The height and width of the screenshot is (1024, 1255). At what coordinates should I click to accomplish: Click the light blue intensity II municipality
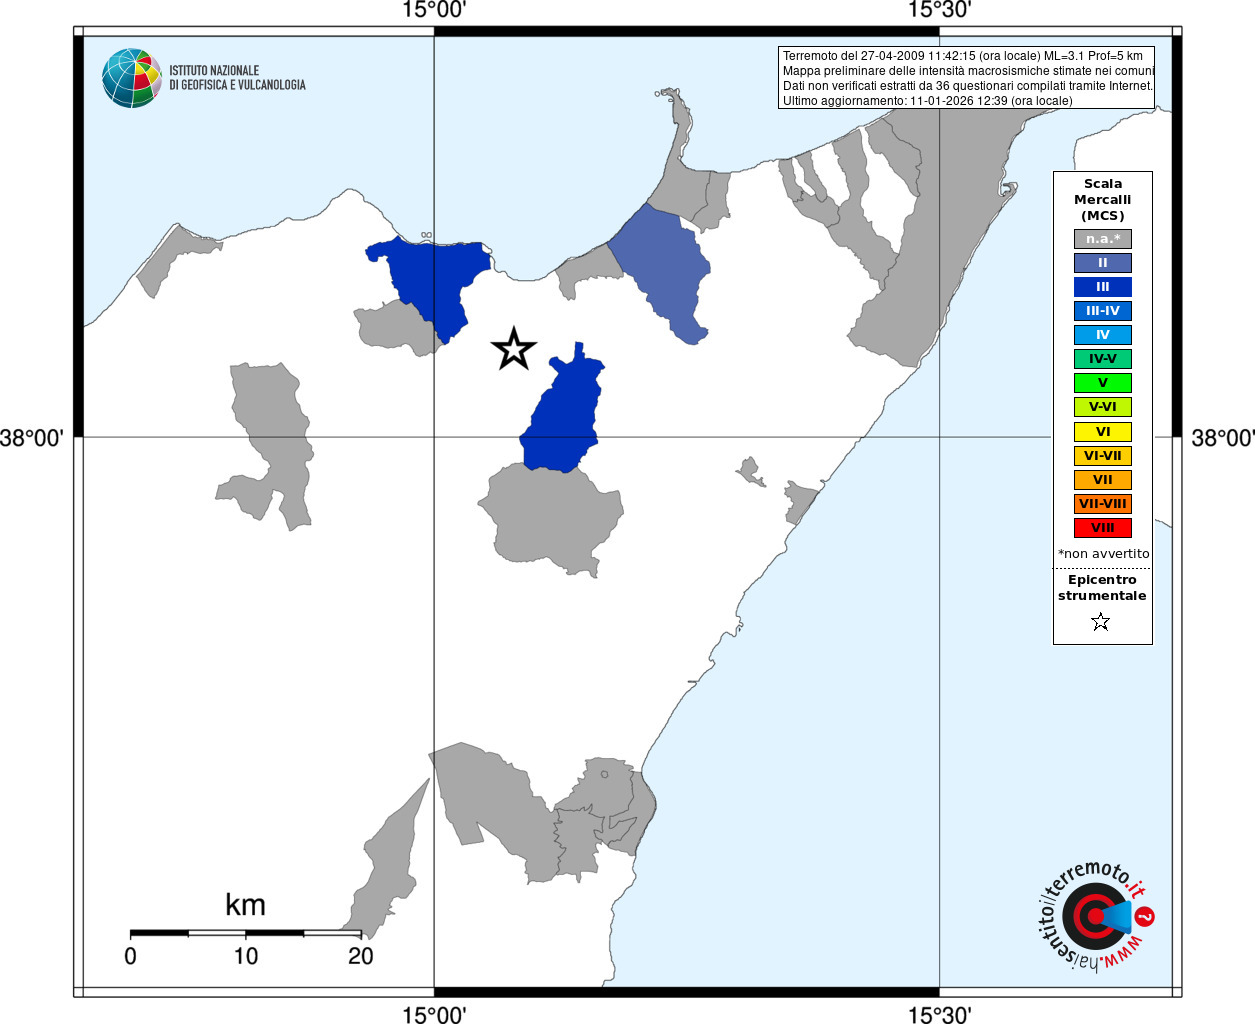point(665,270)
